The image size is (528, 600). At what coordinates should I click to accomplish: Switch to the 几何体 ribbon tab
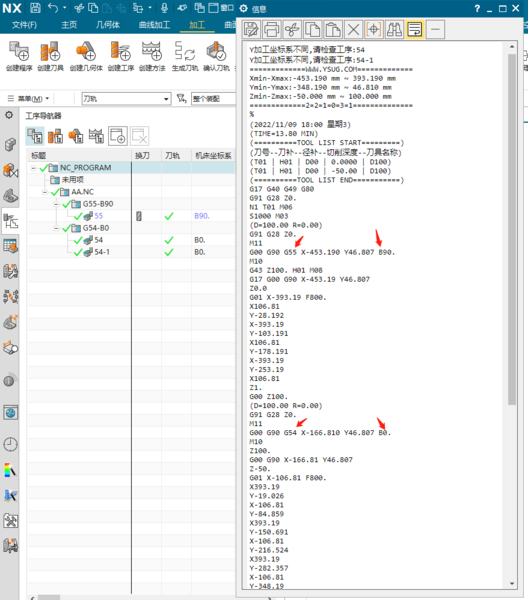[x=108, y=25]
